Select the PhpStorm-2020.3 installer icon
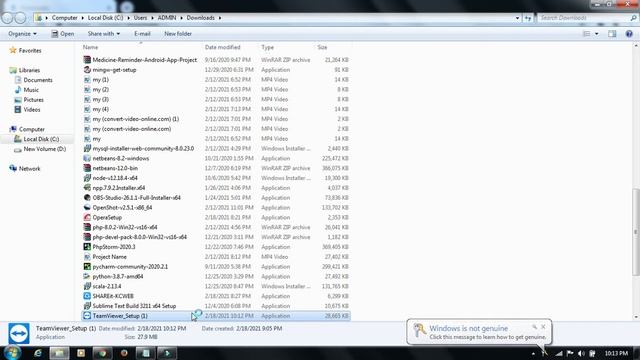The height and width of the screenshot is (360, 640). coord(87,247)
